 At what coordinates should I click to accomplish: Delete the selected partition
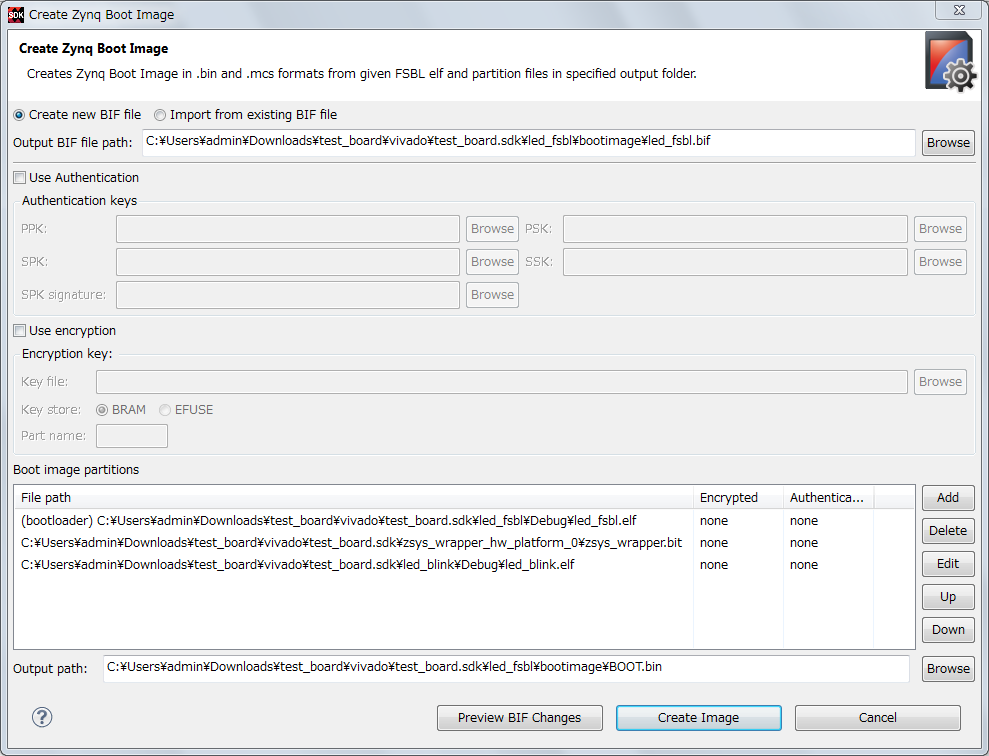[947, 531]
